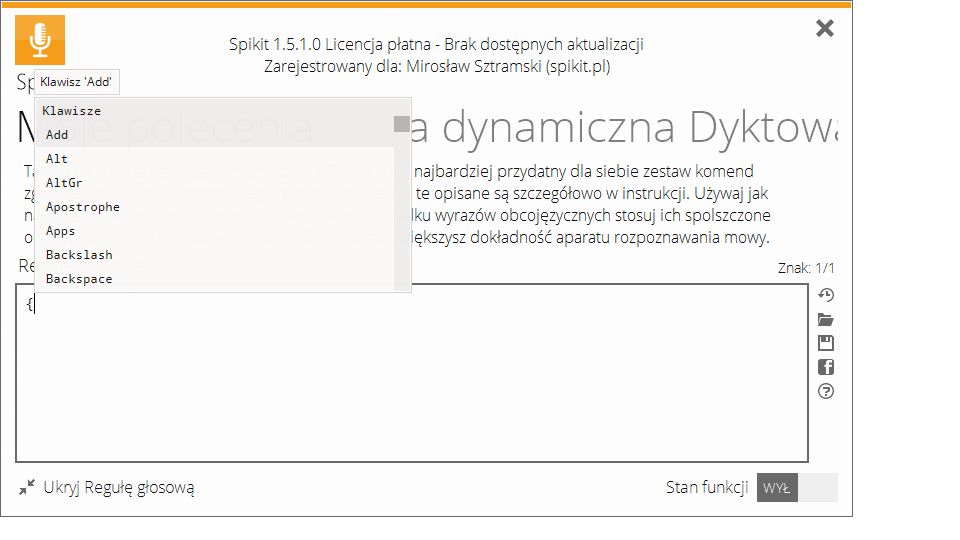The width and height of the screenshot is (960, 540).
Task: Click the Klawisze list scrollbar thumb
Action: [x=402, y=124]
